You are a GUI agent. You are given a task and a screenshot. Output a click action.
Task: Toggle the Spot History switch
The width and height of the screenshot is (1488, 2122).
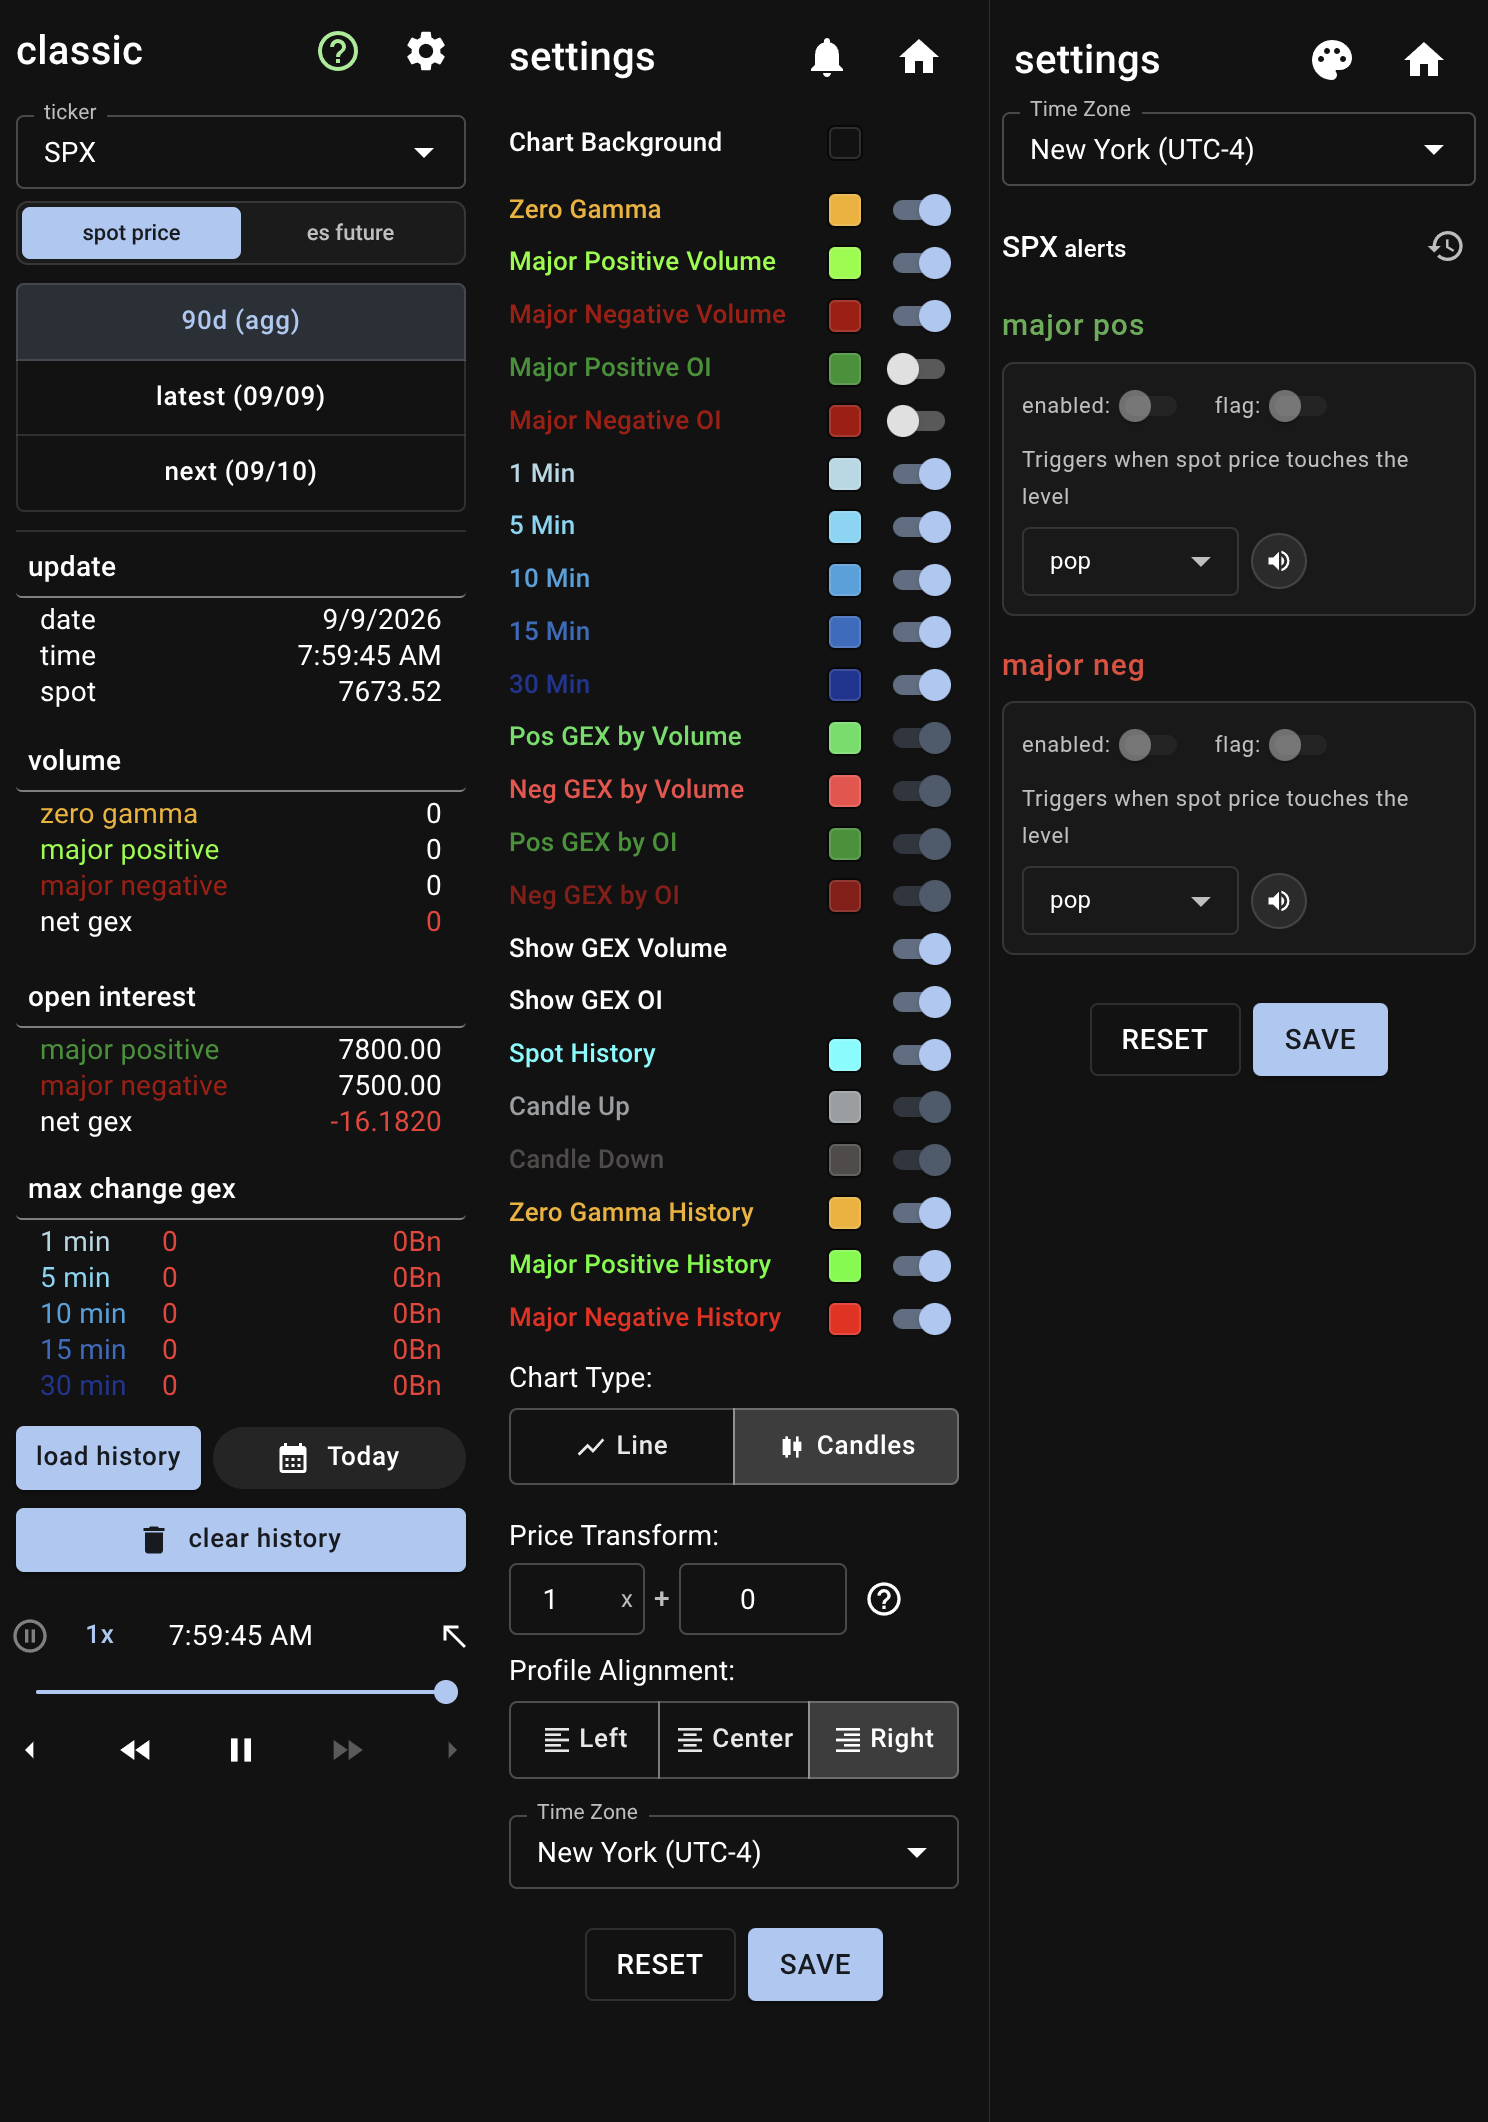[921, 1054]
